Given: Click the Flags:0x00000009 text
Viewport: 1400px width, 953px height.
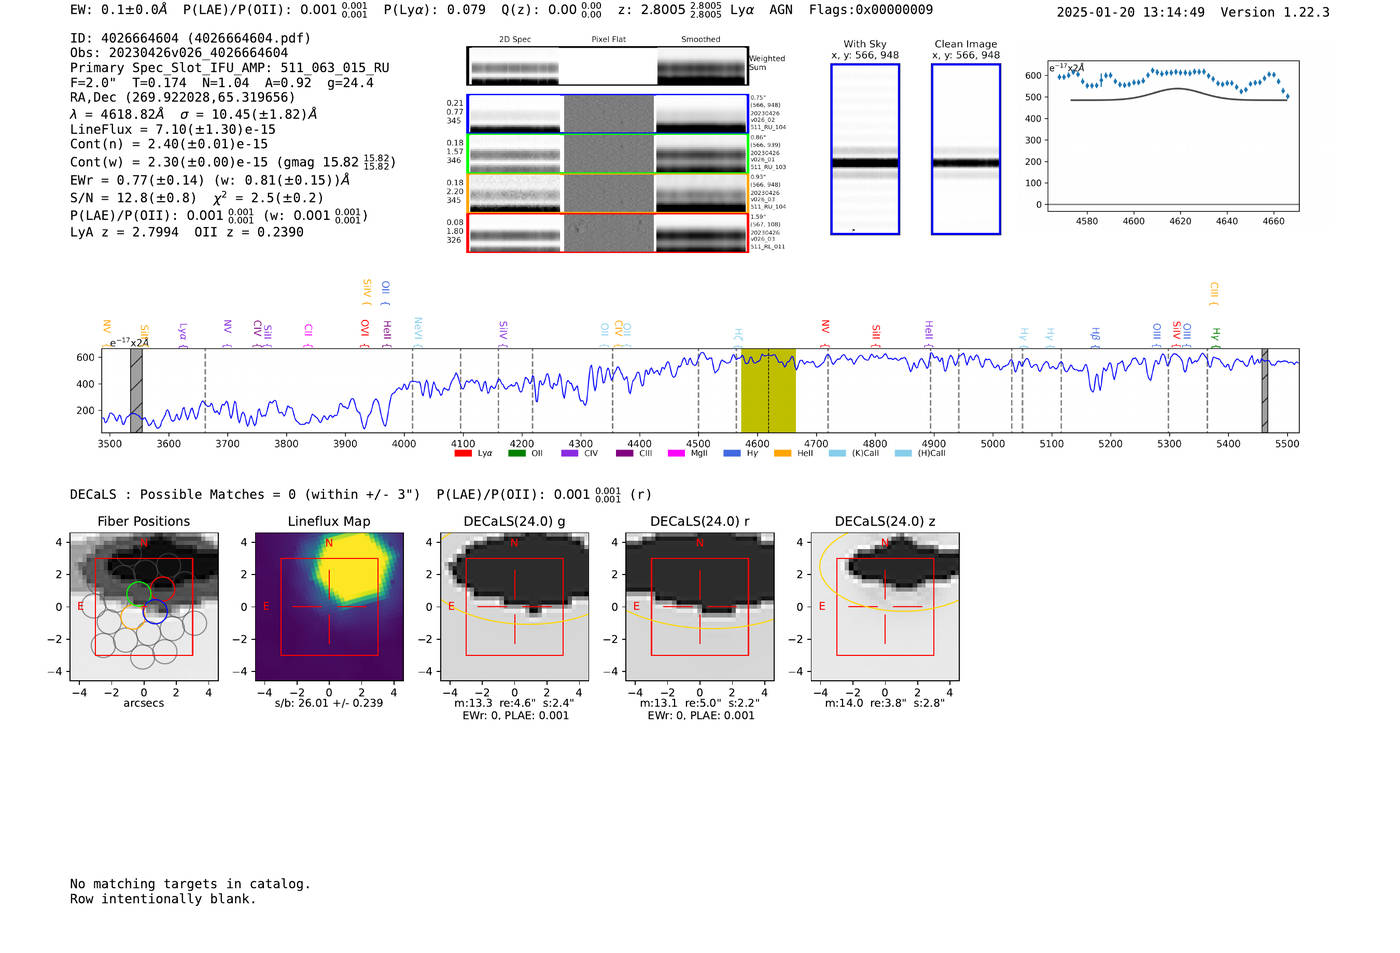Looking at the screenshot, I should pyautogui.click(x=871, y=10).
